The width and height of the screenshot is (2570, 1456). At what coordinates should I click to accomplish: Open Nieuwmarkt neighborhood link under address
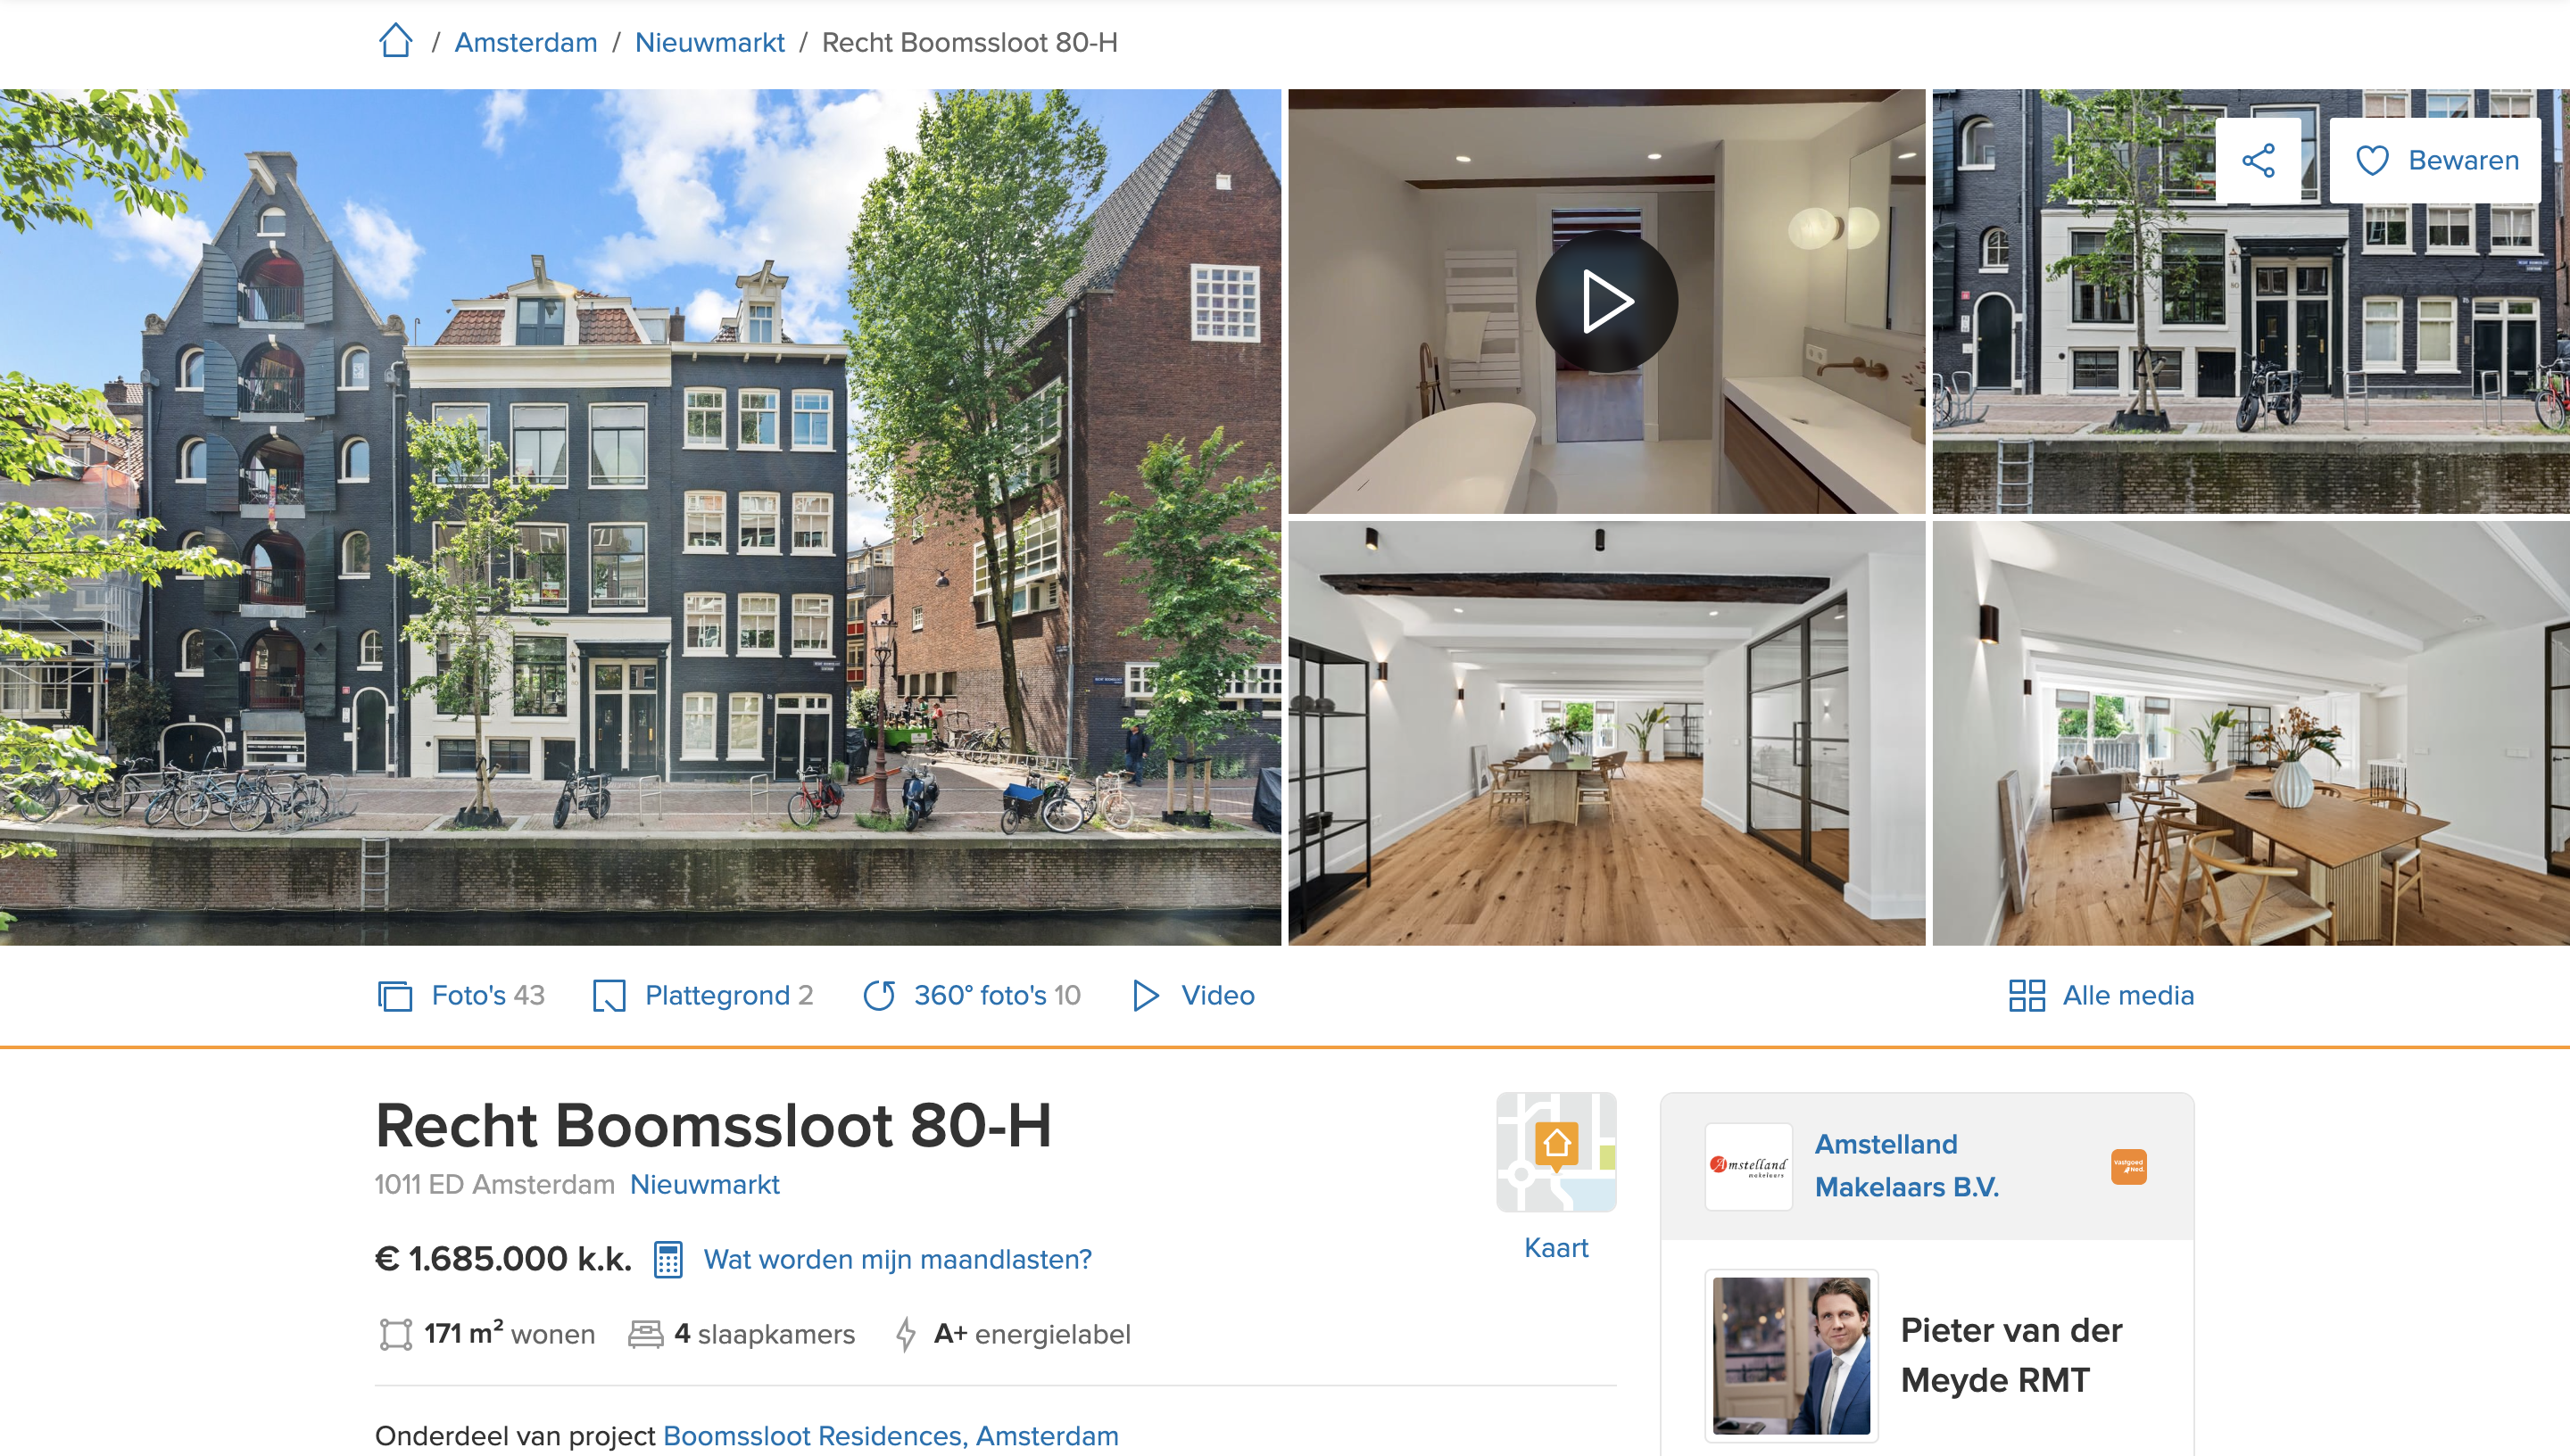704,1184
